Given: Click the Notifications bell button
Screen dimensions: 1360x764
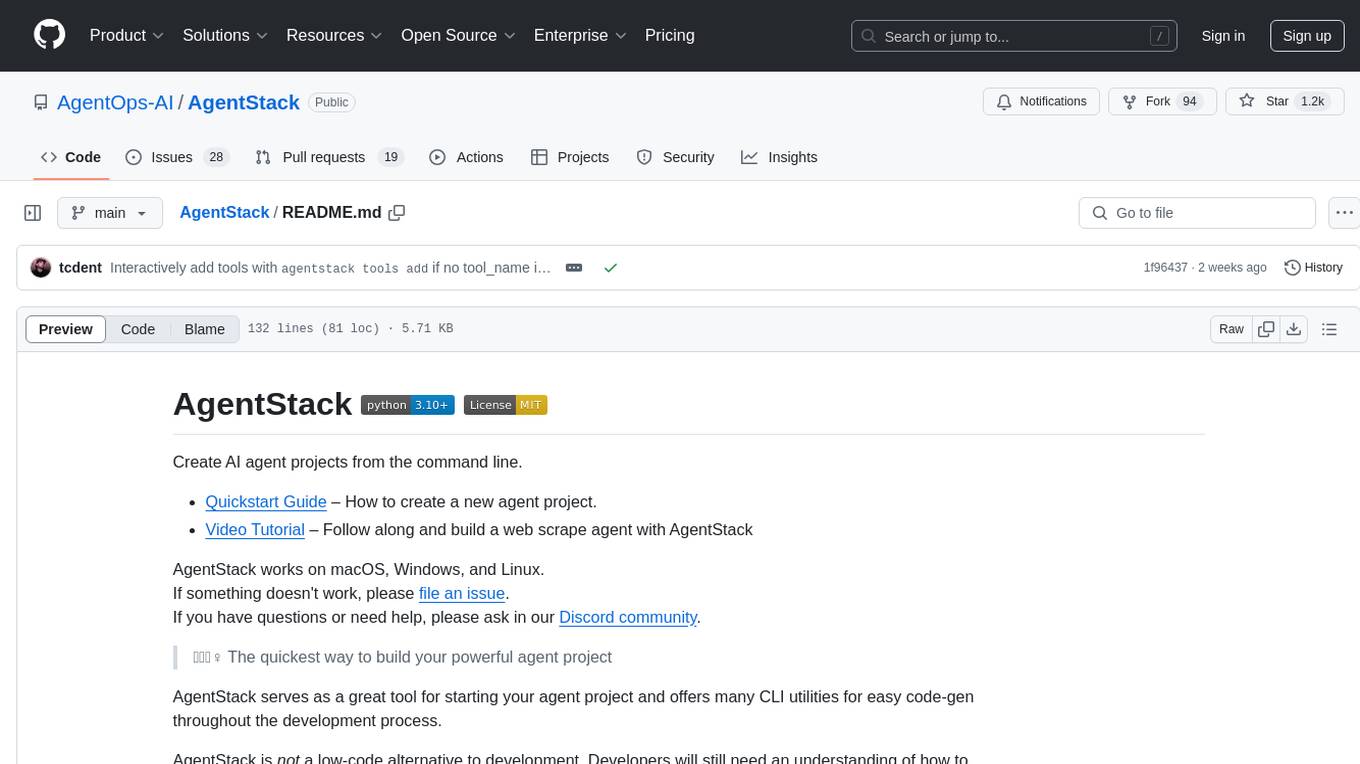Looking at the screenshot, I should point(1042,102).
